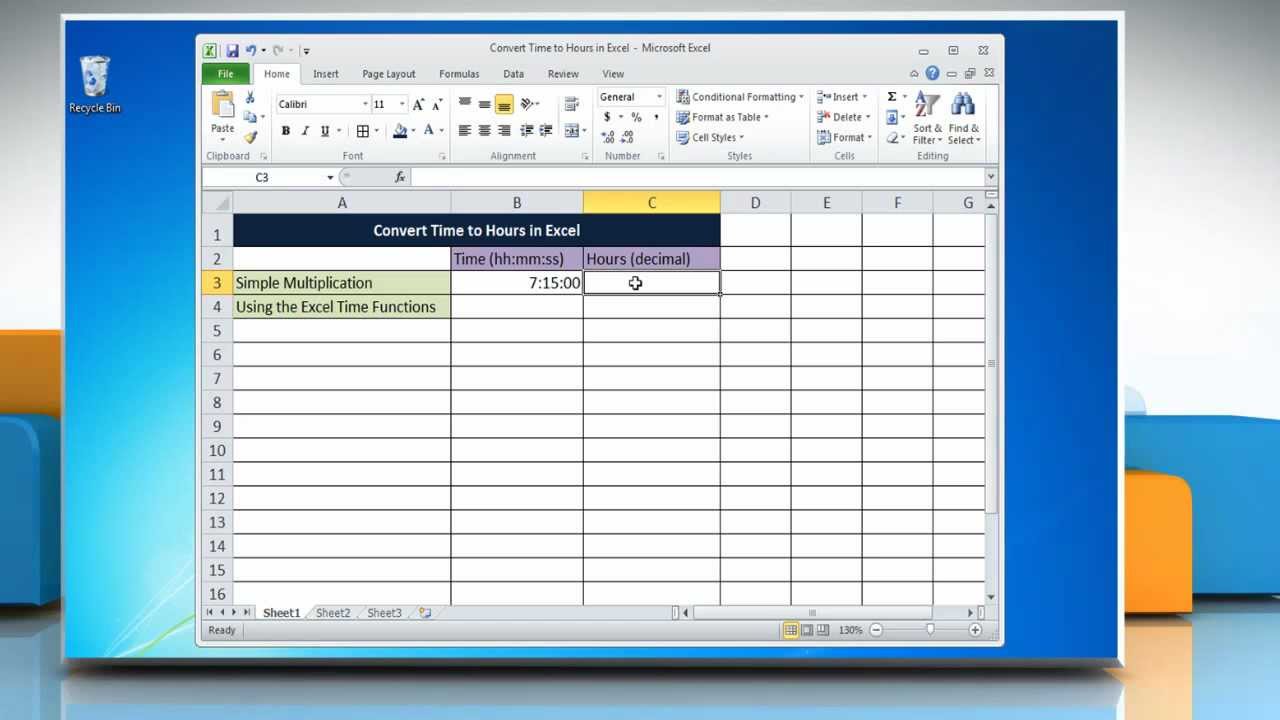Click the Insert cells button
1280x720 pixels.
[844, 97]
